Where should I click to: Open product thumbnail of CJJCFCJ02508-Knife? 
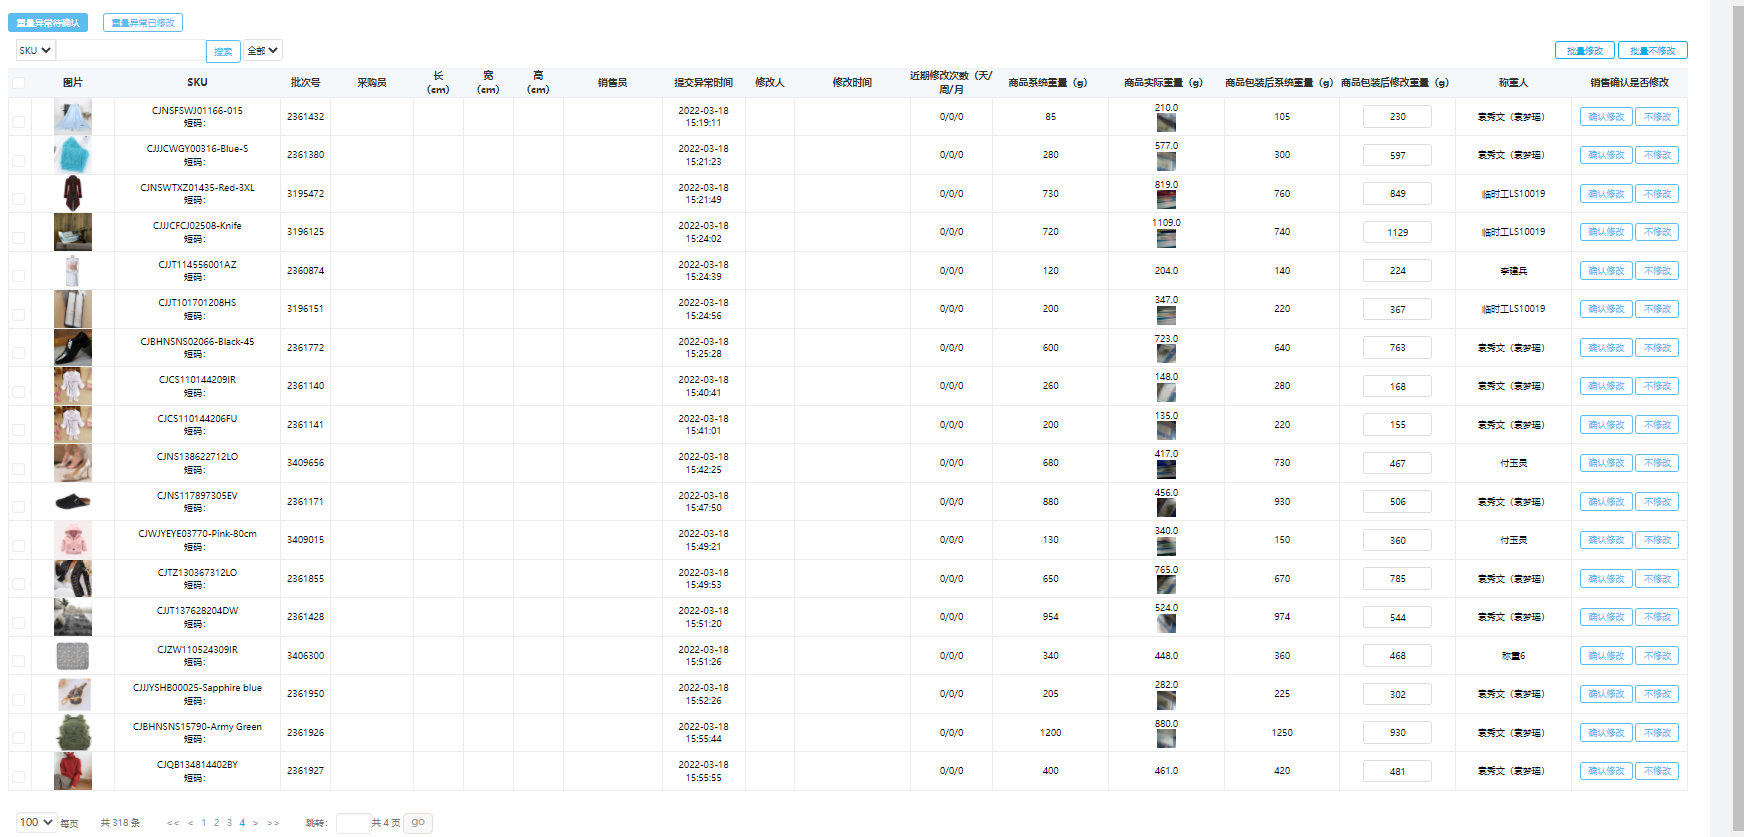pyautogui.click(x=73, y=232)
